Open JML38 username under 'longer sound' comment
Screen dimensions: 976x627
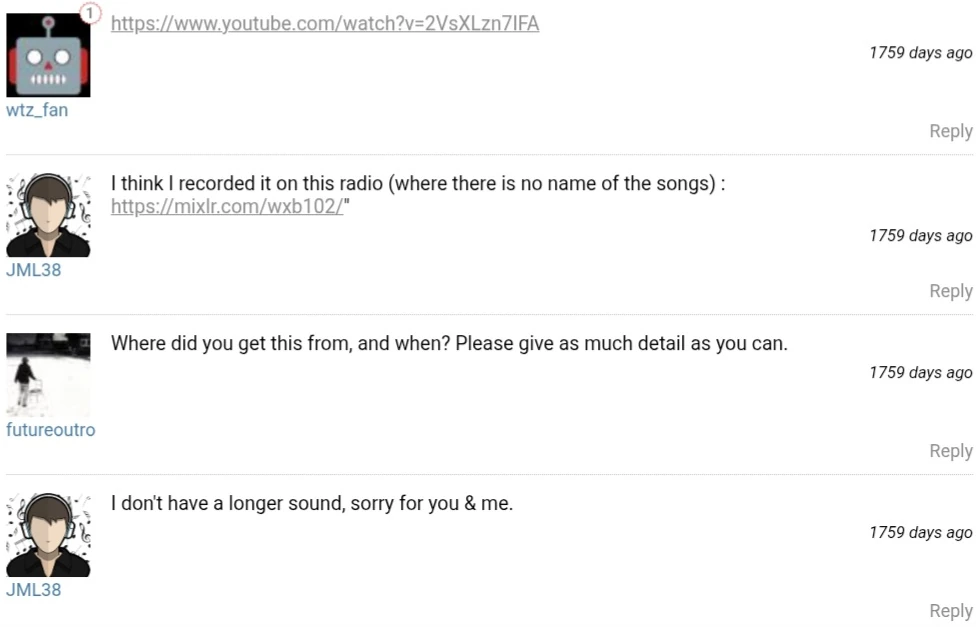[33, 590]
